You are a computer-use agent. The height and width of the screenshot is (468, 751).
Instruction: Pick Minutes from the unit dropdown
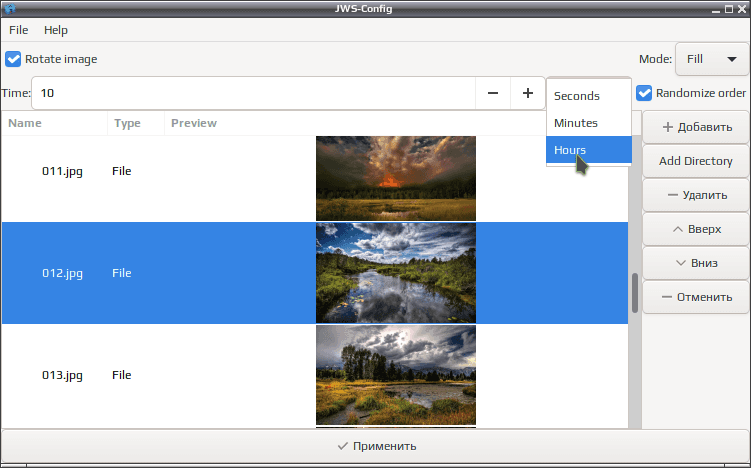(x=589, y=123)
